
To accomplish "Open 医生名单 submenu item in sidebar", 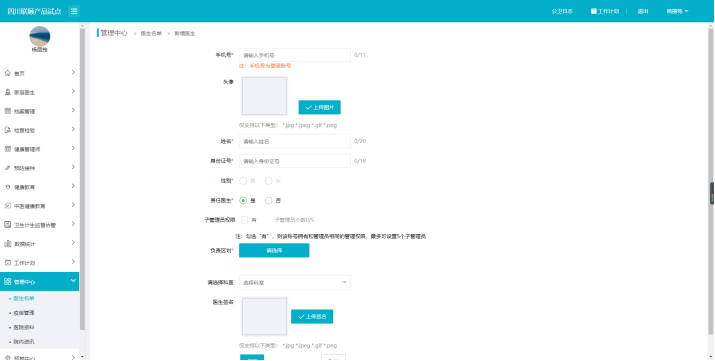I will tap(24, 299).
